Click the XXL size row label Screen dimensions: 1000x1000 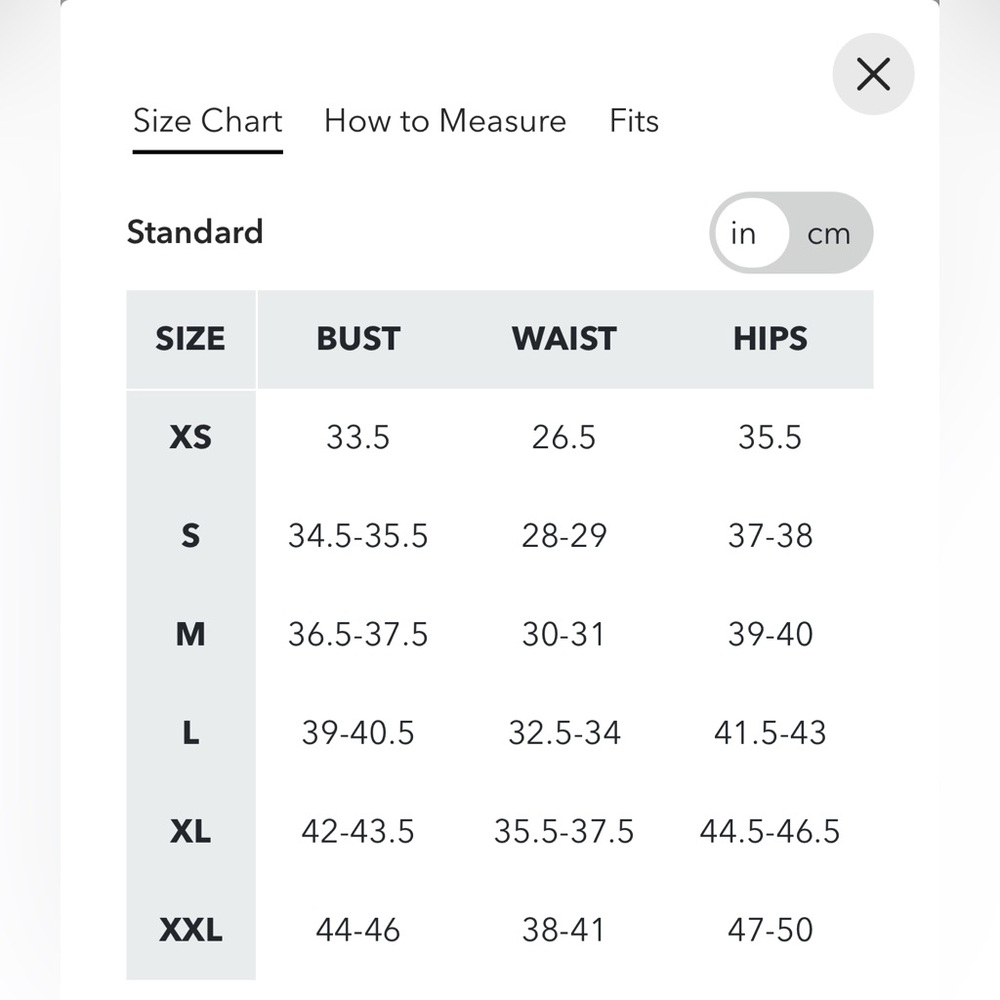[191, 930]
